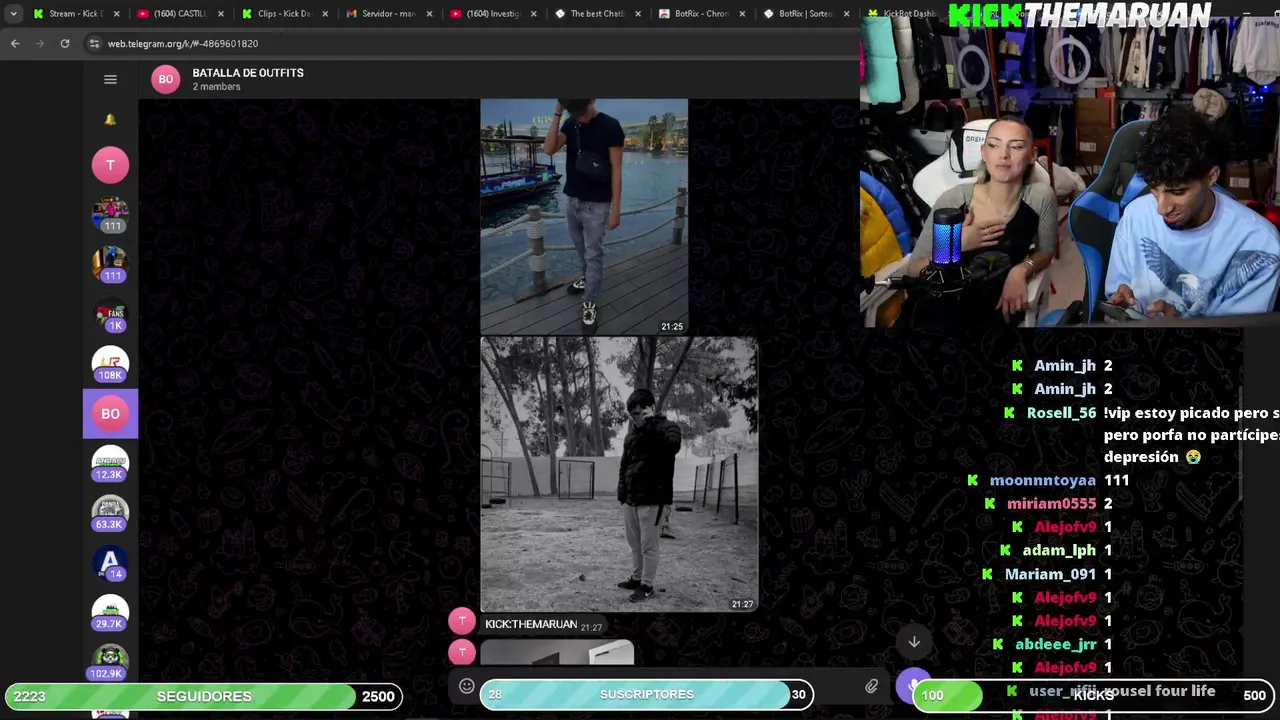This screenshot has width=1280, height=720.
Task: Click the '2 members' subtitle text
Action: [216, 87]
